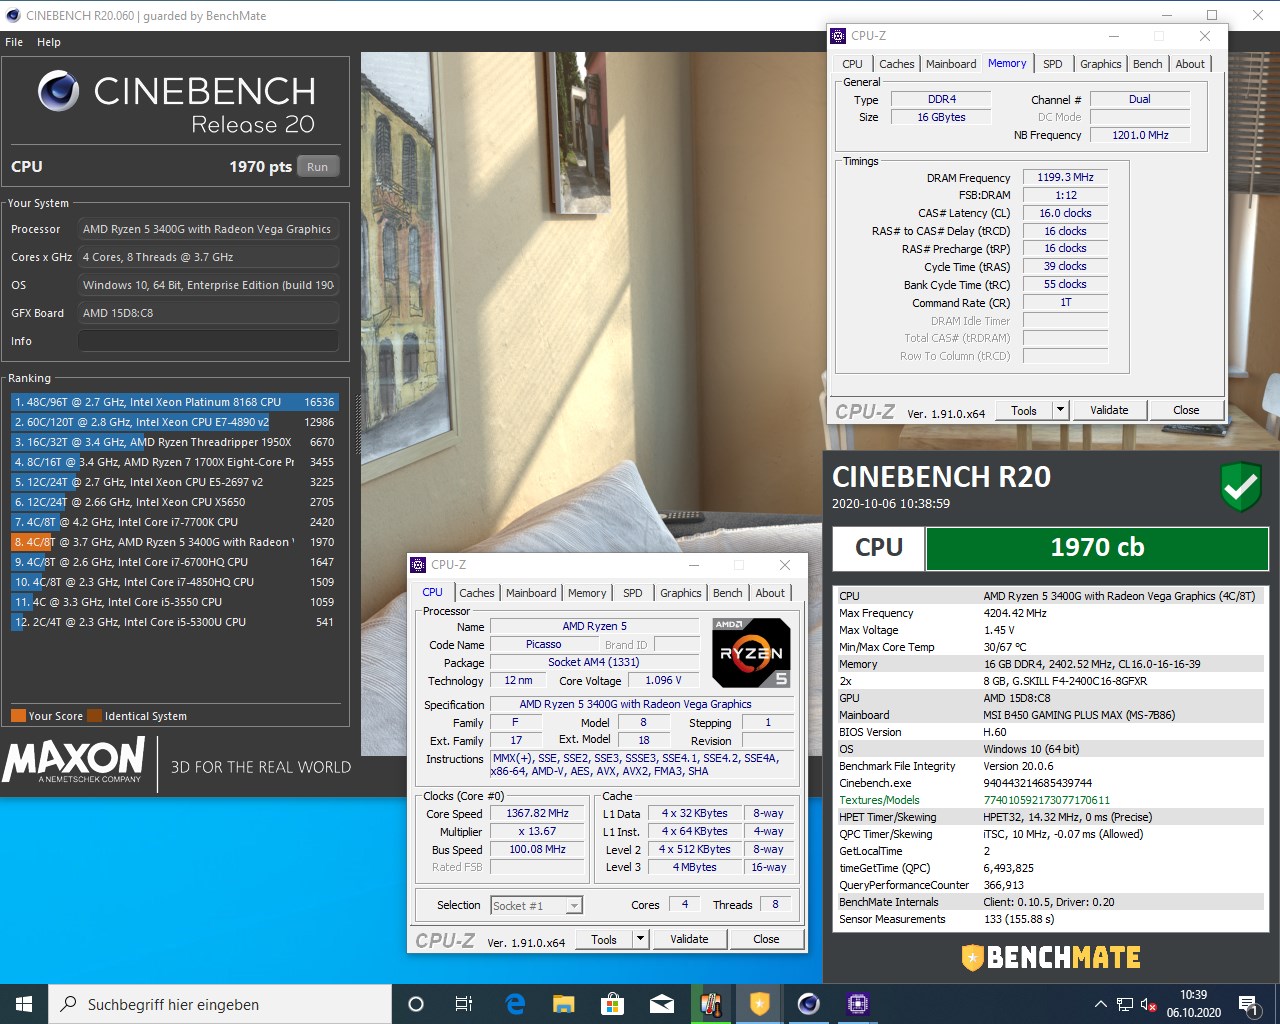This screenshot has height=1024, width=1280.
Task: Open Graphics tab in lower CPU-Z window
Action: point(681,593)
